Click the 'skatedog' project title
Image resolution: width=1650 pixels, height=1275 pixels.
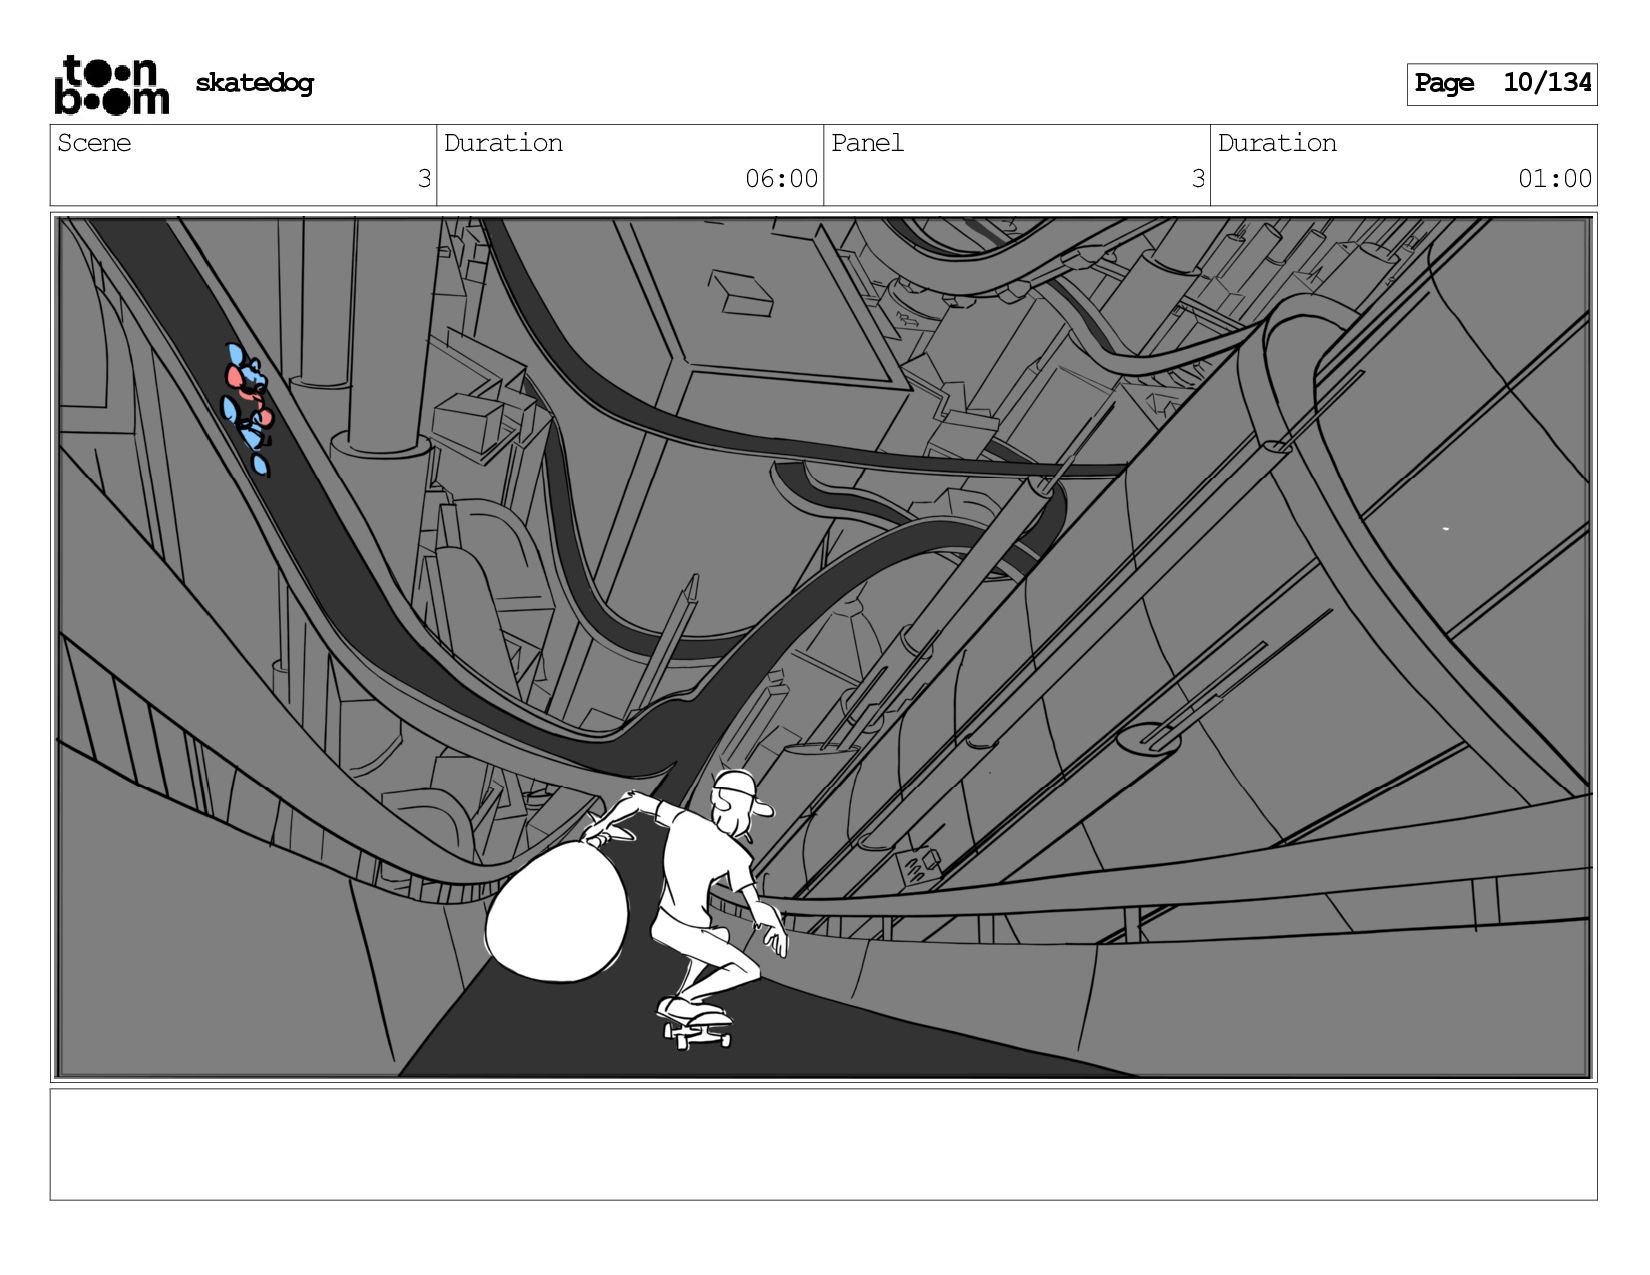[x=254, y=83]
